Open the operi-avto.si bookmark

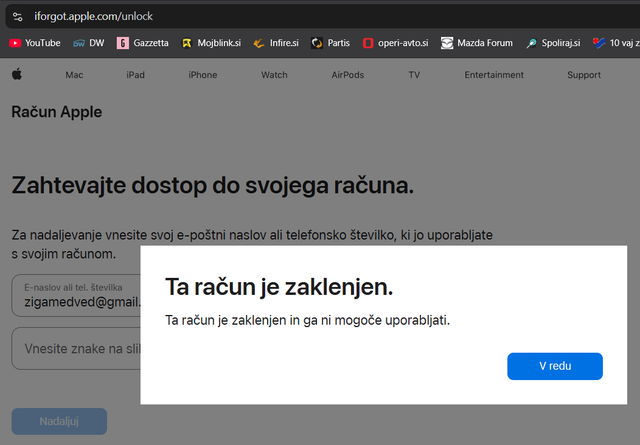pos(396,43)
